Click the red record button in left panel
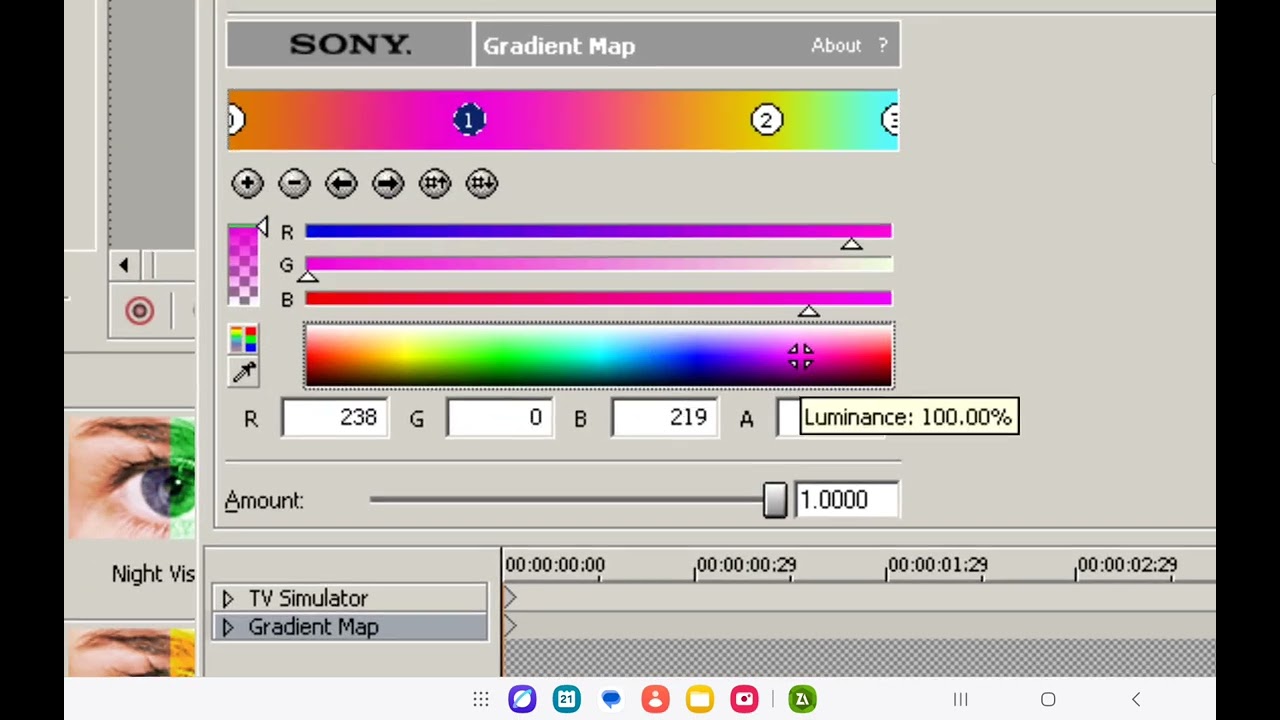This screenshot has height=720, width=1280. (139, 311)
